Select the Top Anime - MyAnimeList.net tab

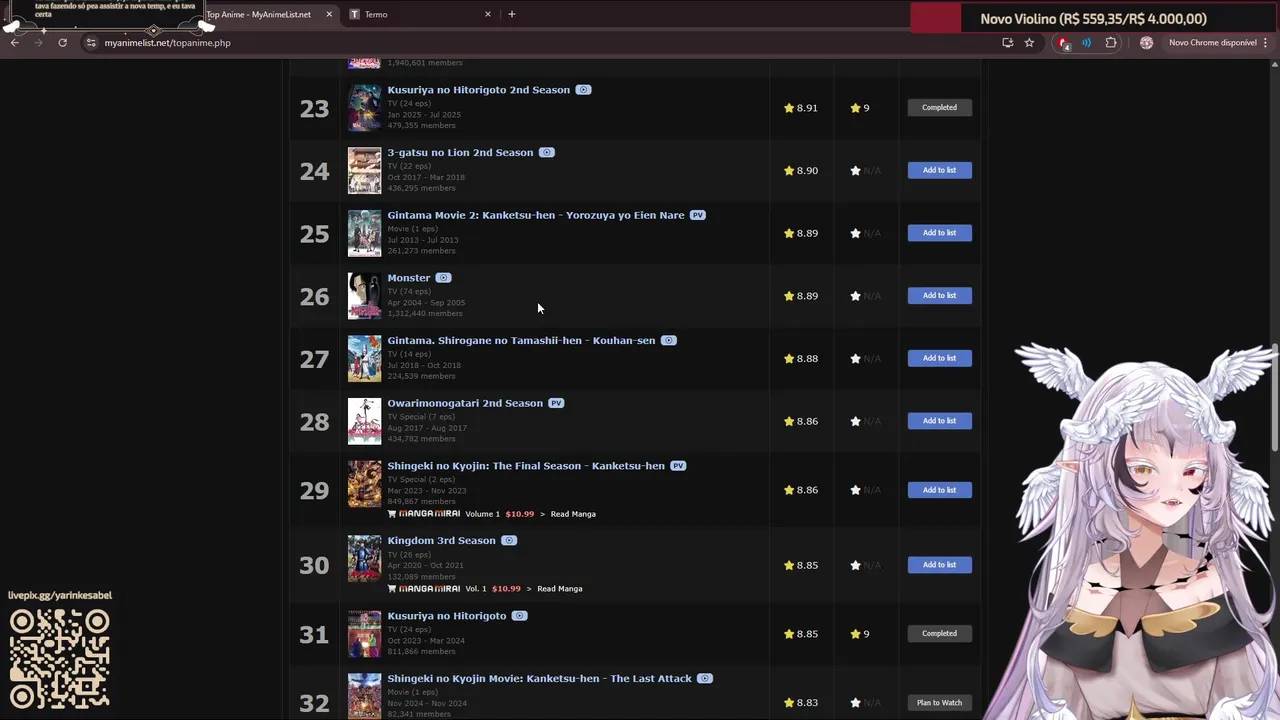coord(258,14)
